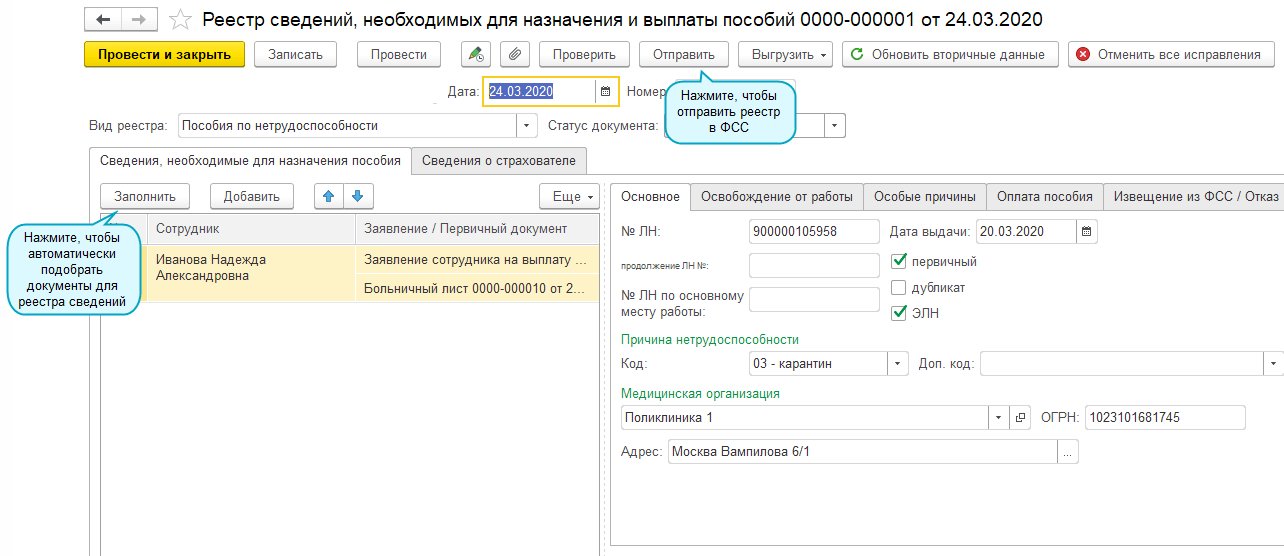
Task: Switch to Сведения о страхователе tab
Action: coord(499,161)
